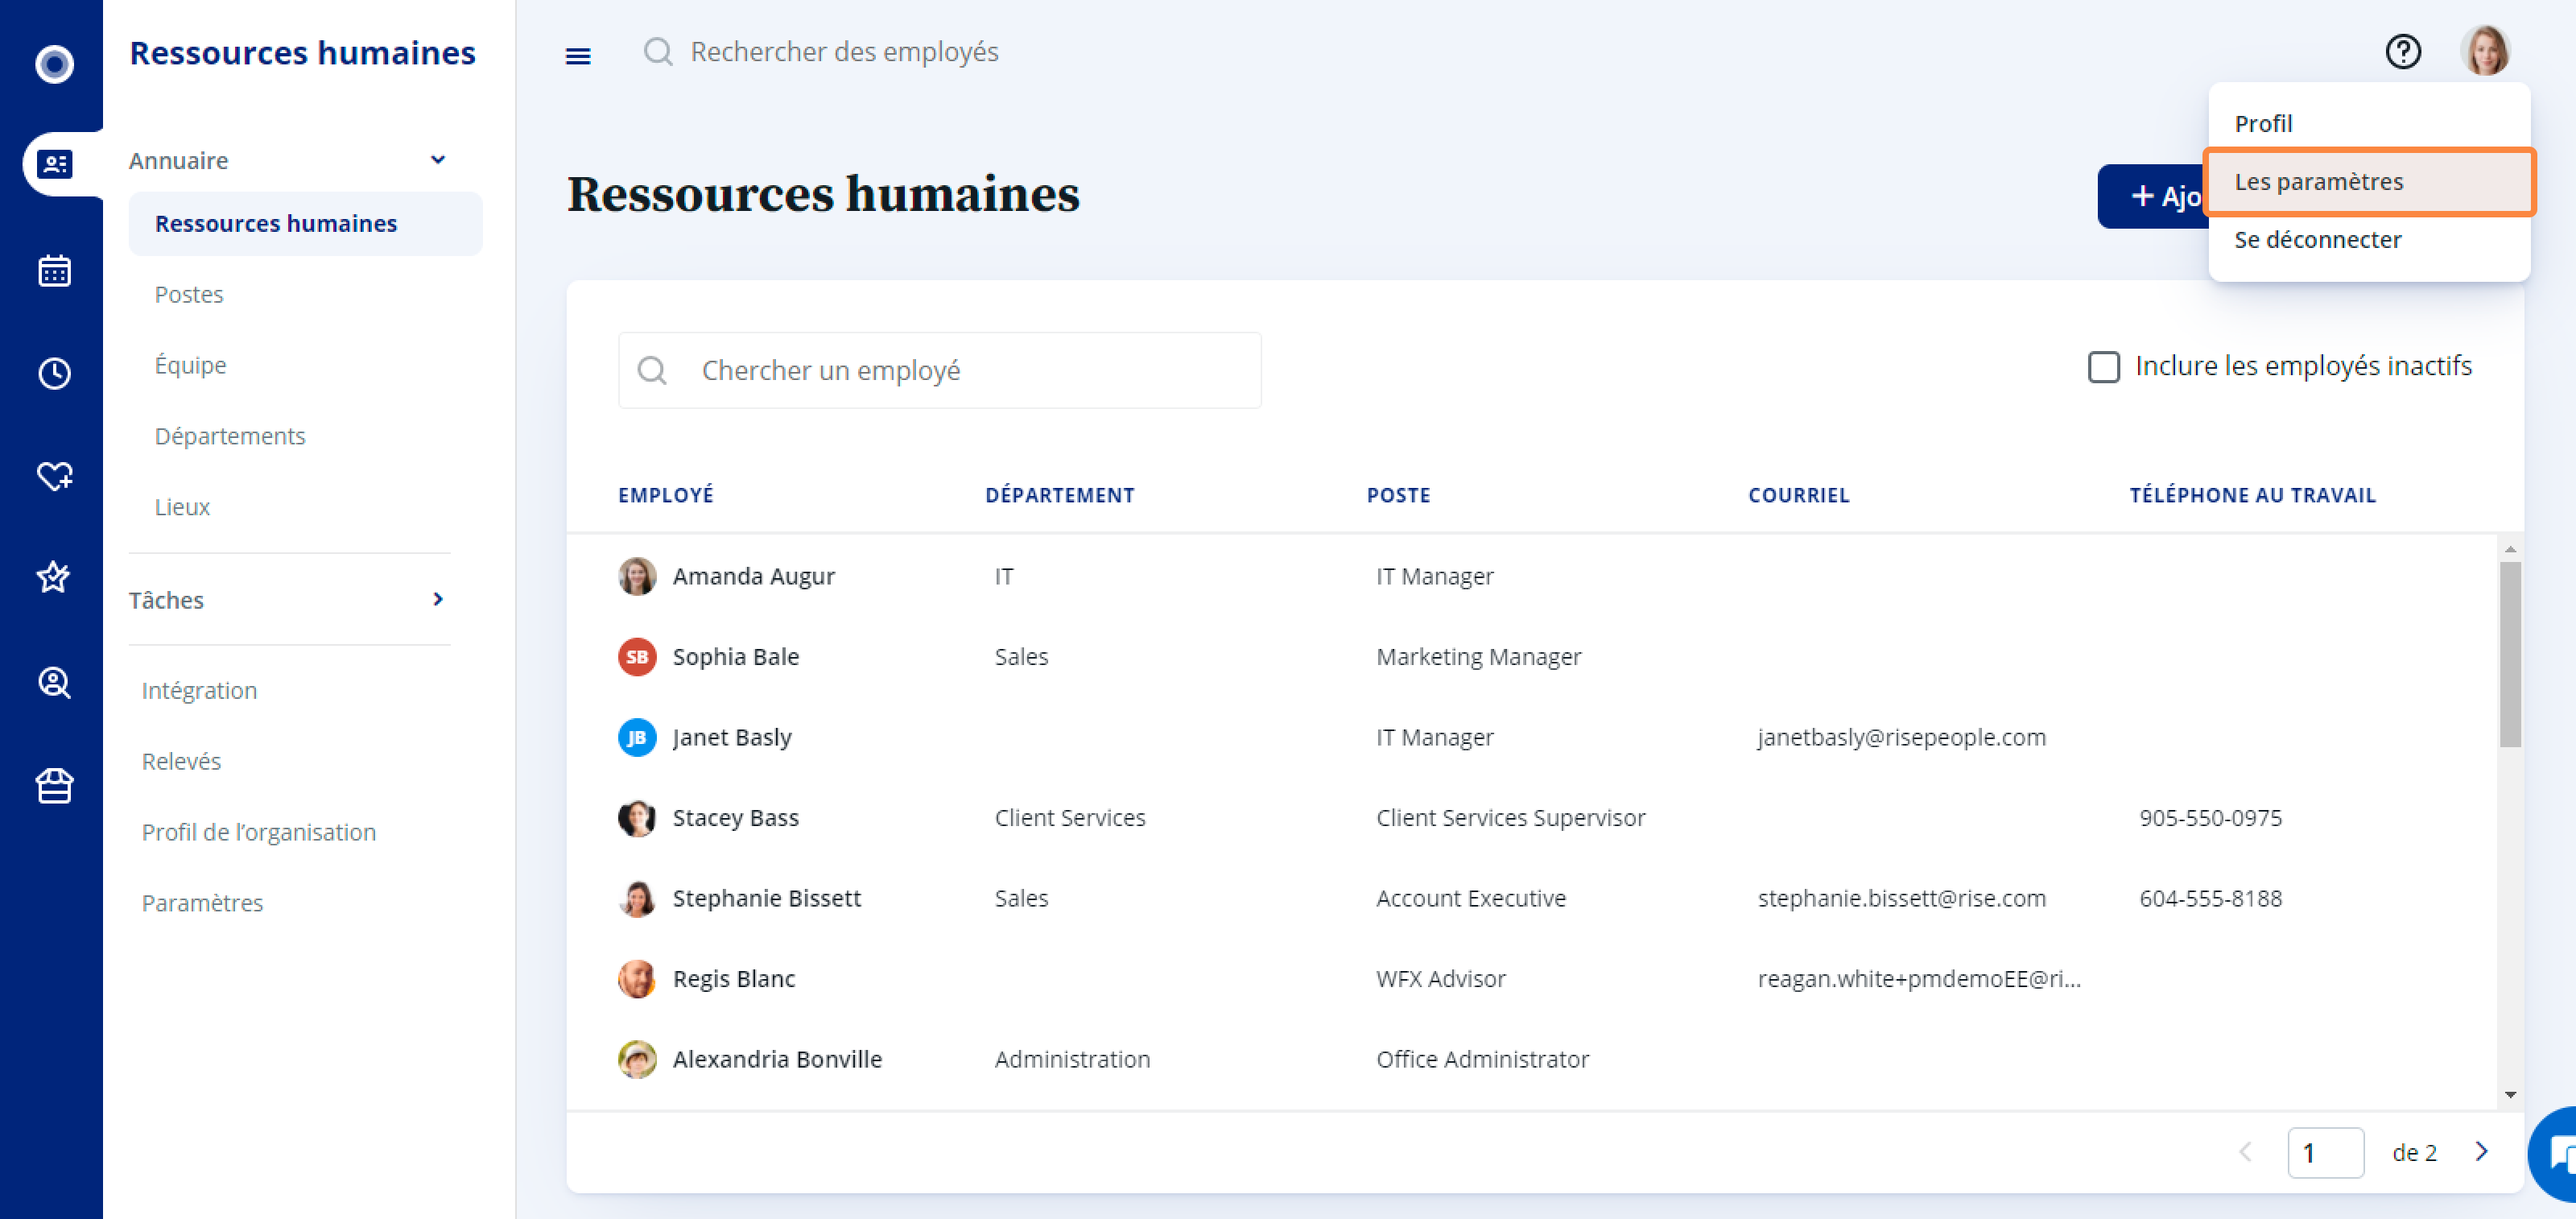Click janetbasly@risepeople.com email
The height and width of the screenshot is (1219, 2576).
(1901, 737)
